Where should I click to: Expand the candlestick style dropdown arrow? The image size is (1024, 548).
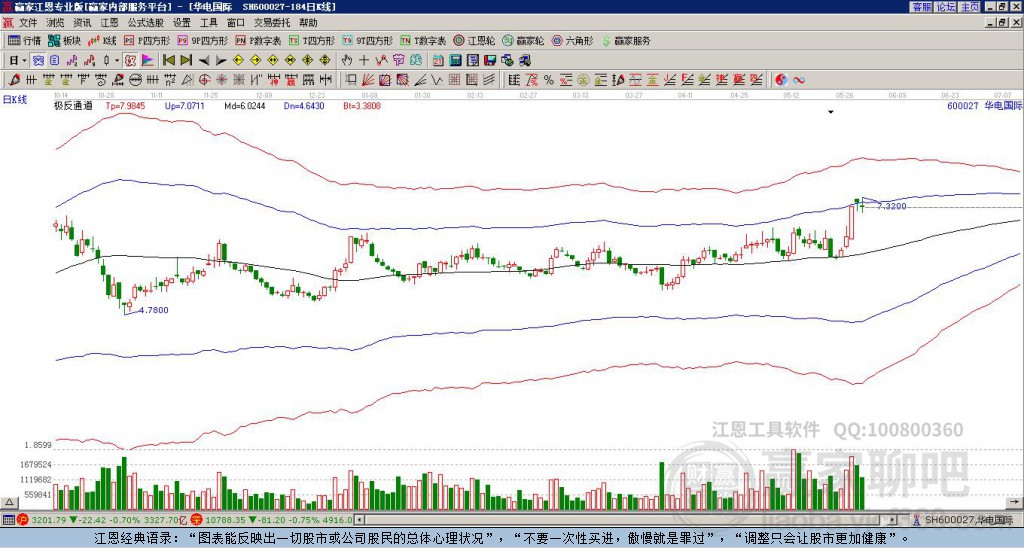(x=117, y=61)
